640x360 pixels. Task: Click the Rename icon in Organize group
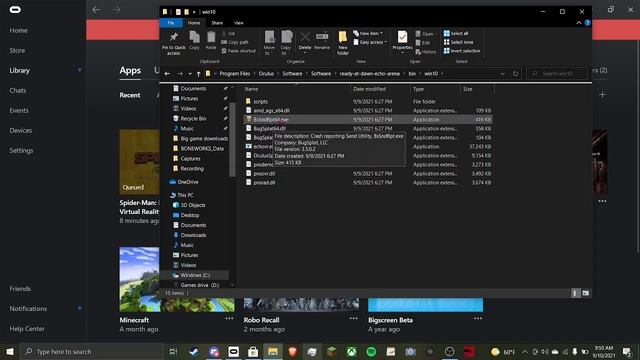[322, 41]
